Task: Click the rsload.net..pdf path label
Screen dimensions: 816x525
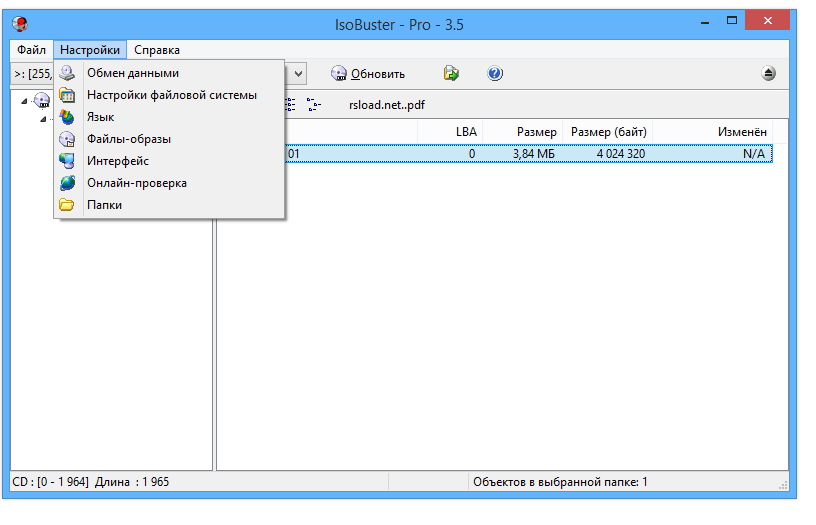Action: click(x=387, y=105)
